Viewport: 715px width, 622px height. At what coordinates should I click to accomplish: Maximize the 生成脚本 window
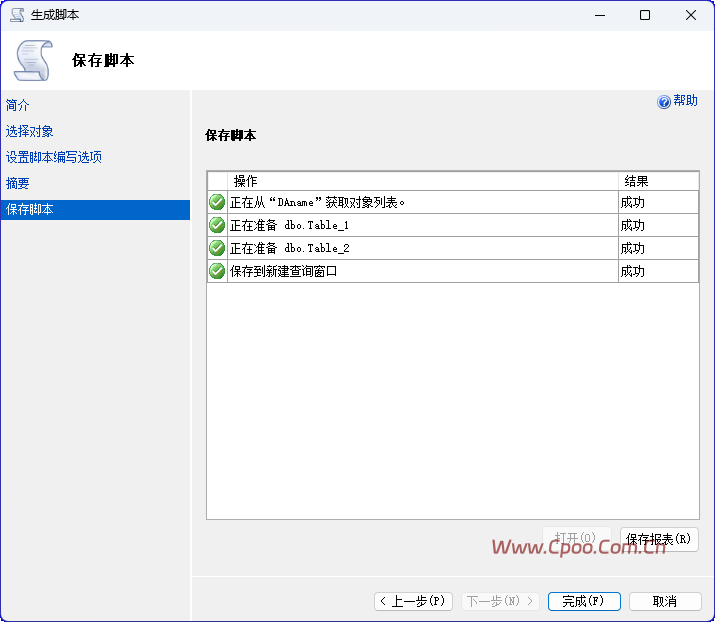tap(645, 15)
